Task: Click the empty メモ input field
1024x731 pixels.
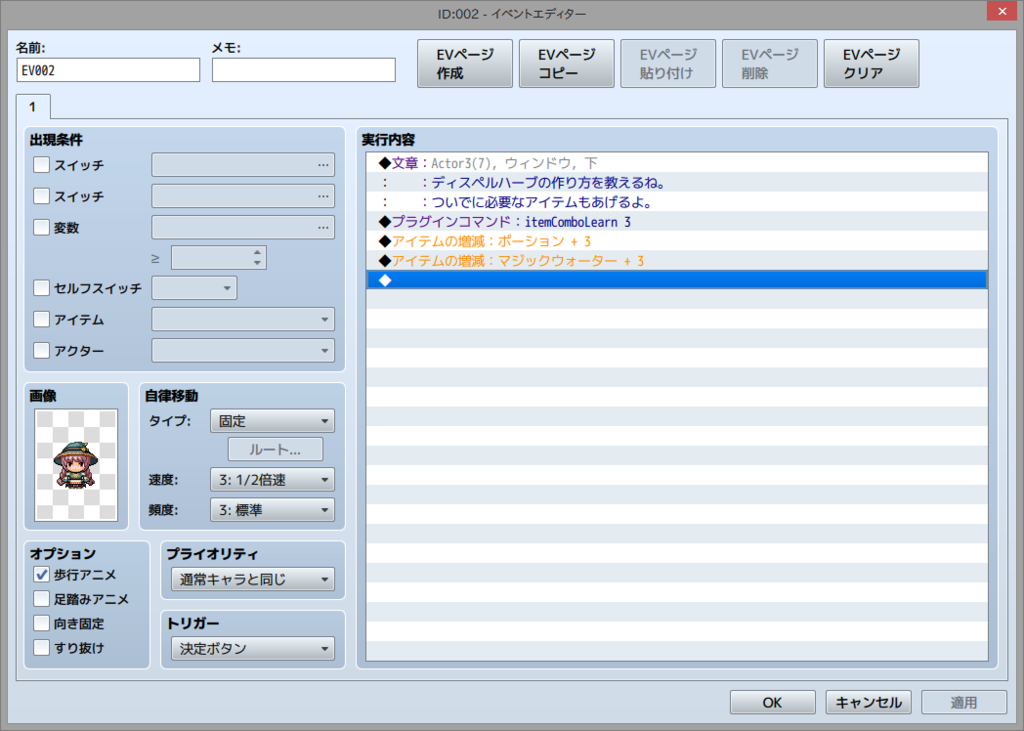Action: [304, 70]
